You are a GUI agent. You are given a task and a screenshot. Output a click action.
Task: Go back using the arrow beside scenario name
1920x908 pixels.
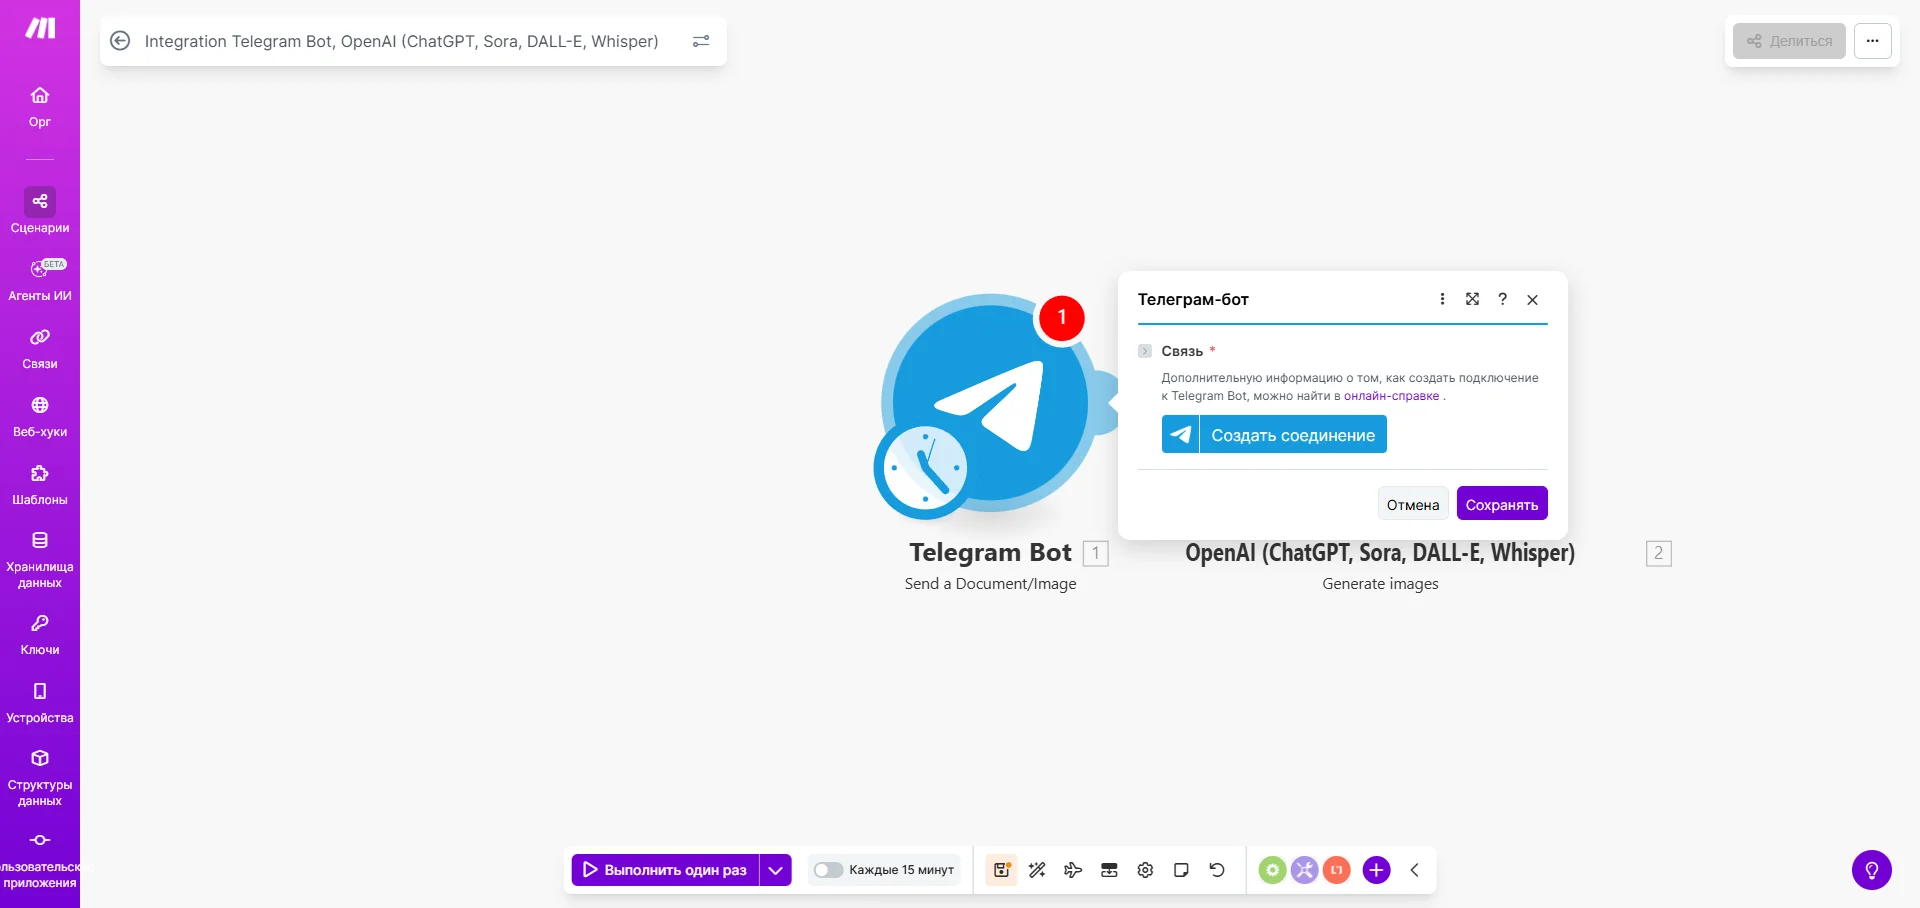click(x=120, y=41)
